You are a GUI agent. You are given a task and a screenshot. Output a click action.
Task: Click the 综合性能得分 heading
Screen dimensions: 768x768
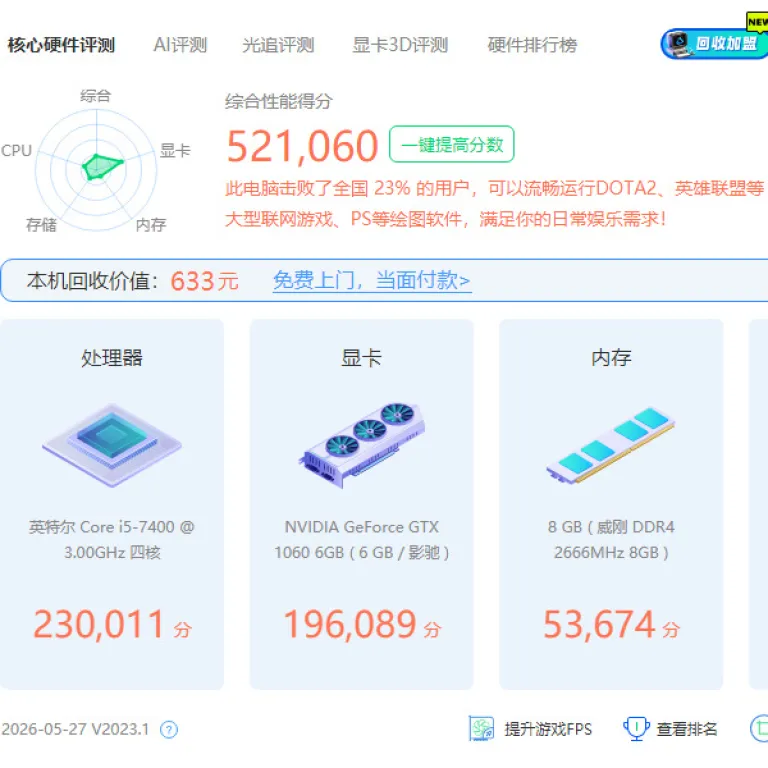(x=279, y=101)
